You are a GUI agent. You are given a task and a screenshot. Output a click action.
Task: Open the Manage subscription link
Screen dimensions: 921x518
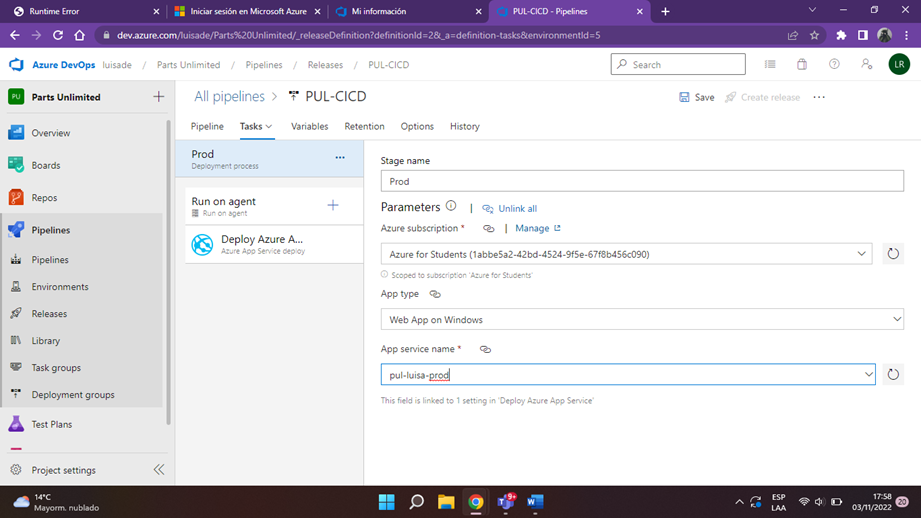point(537,228)
